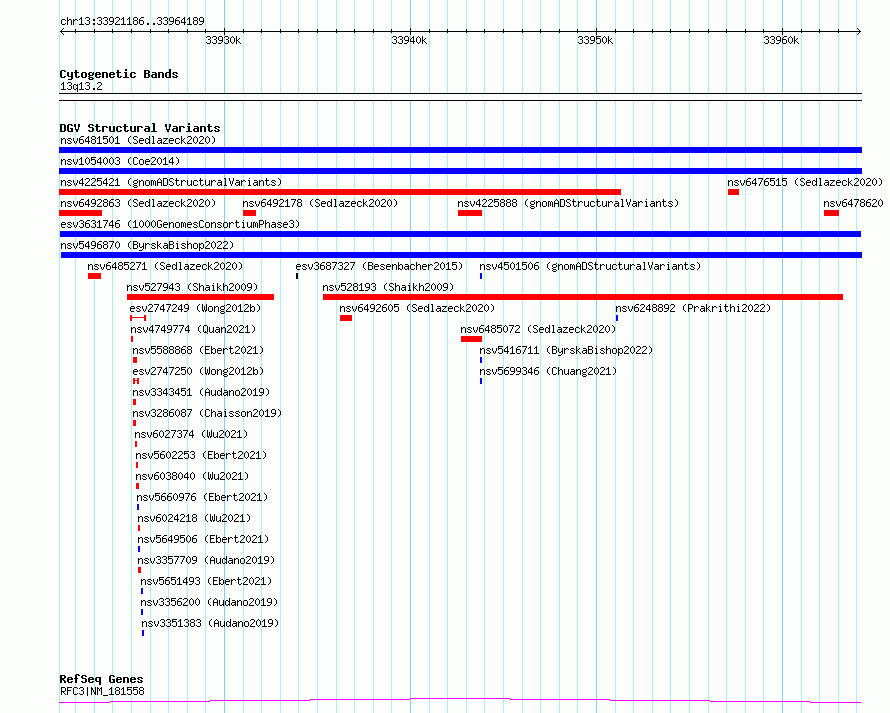Screen dimensions: 890x713
Task: Click the DGV Structural Variants track heading
Action: [140, 128]
